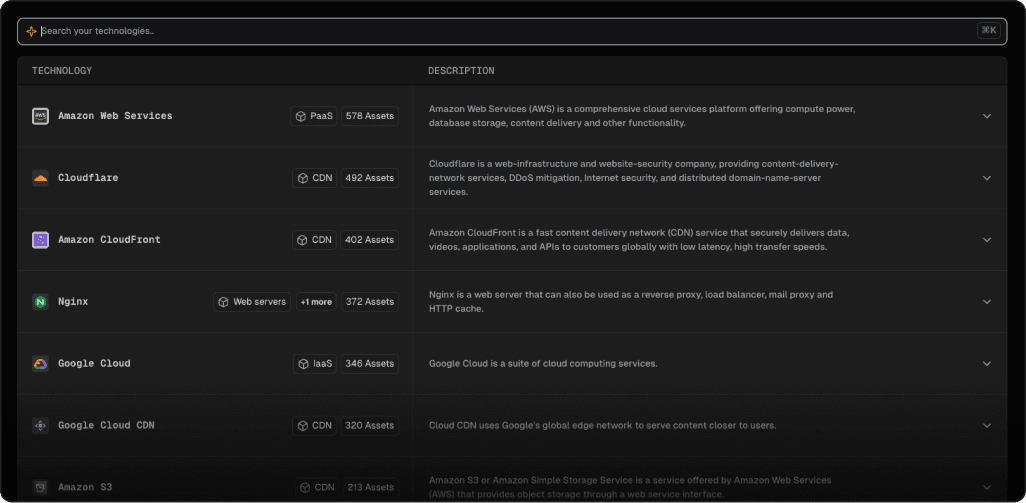Select the PaaS tag on Amazon Web Services
The width and height of the screenshot is (1026, 503).
[314, 116]
